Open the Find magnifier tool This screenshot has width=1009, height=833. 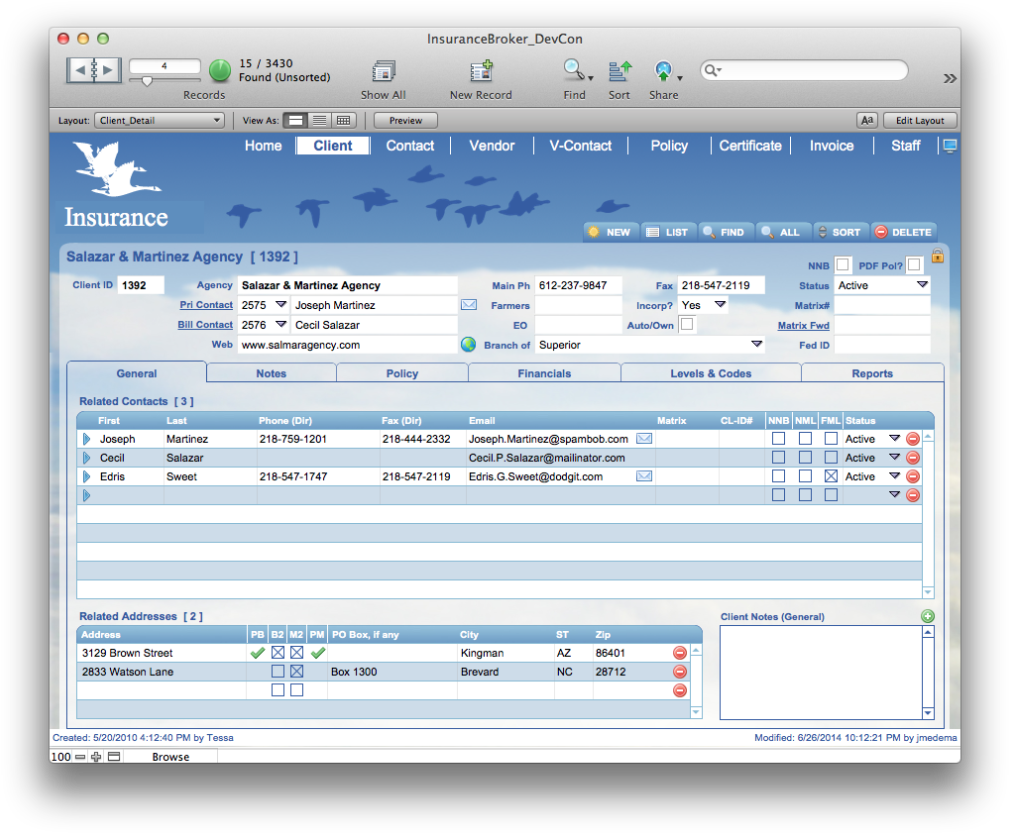pyautogui.click(x=573, y=70)
